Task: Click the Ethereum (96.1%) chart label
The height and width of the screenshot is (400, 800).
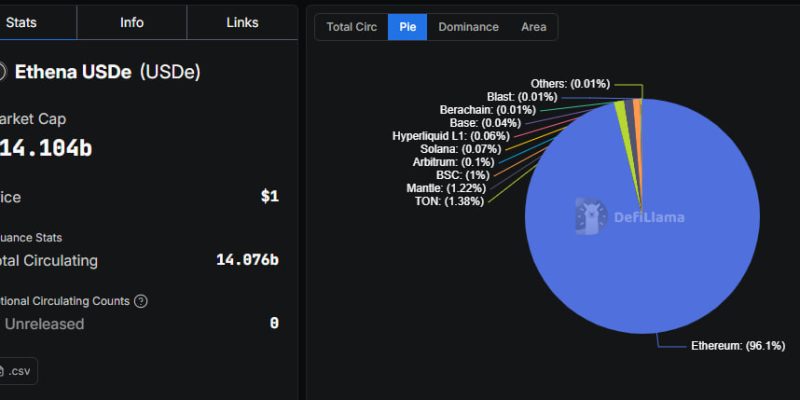Action: 738,346
